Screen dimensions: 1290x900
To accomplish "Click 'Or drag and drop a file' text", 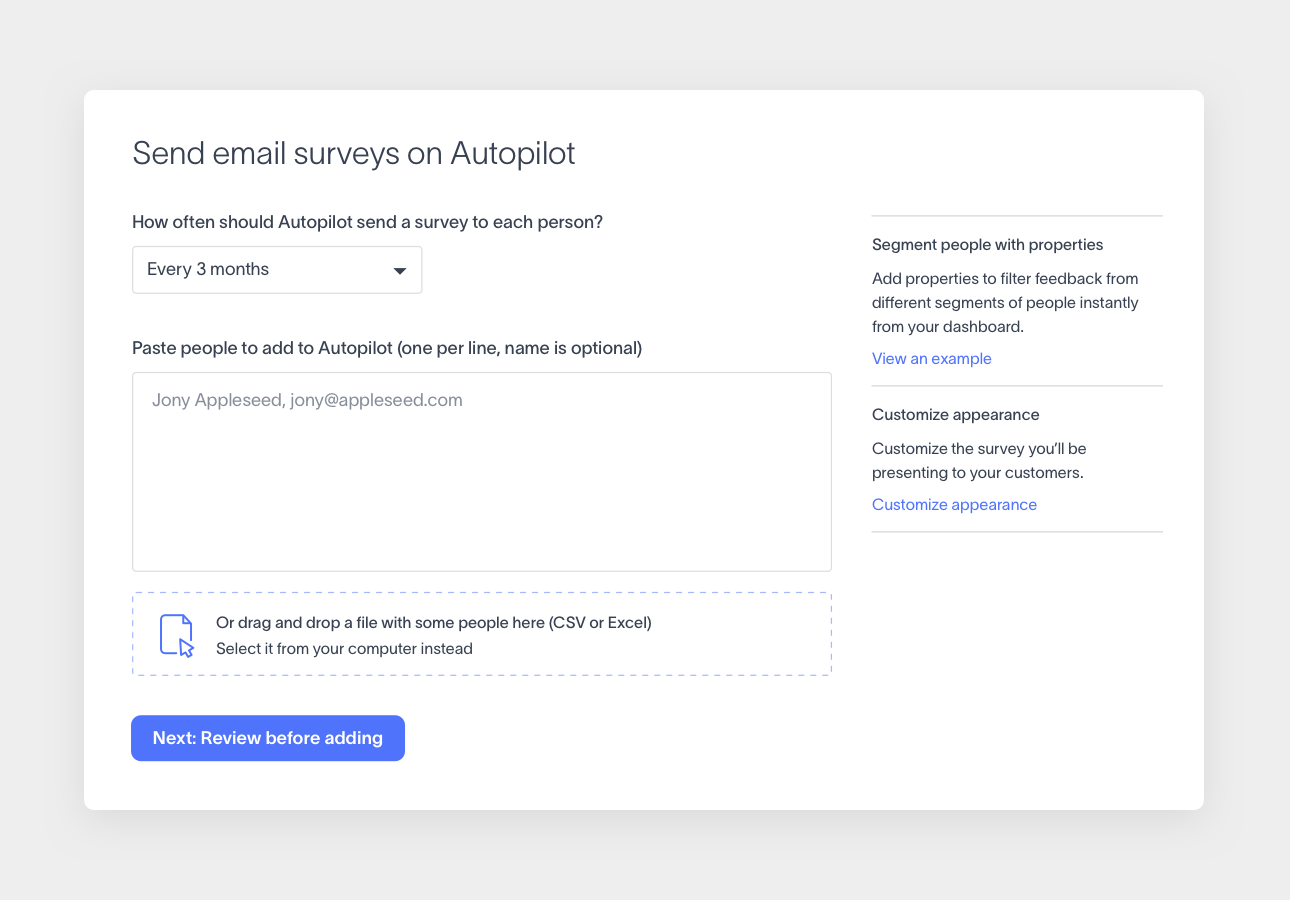I will 434,623.
